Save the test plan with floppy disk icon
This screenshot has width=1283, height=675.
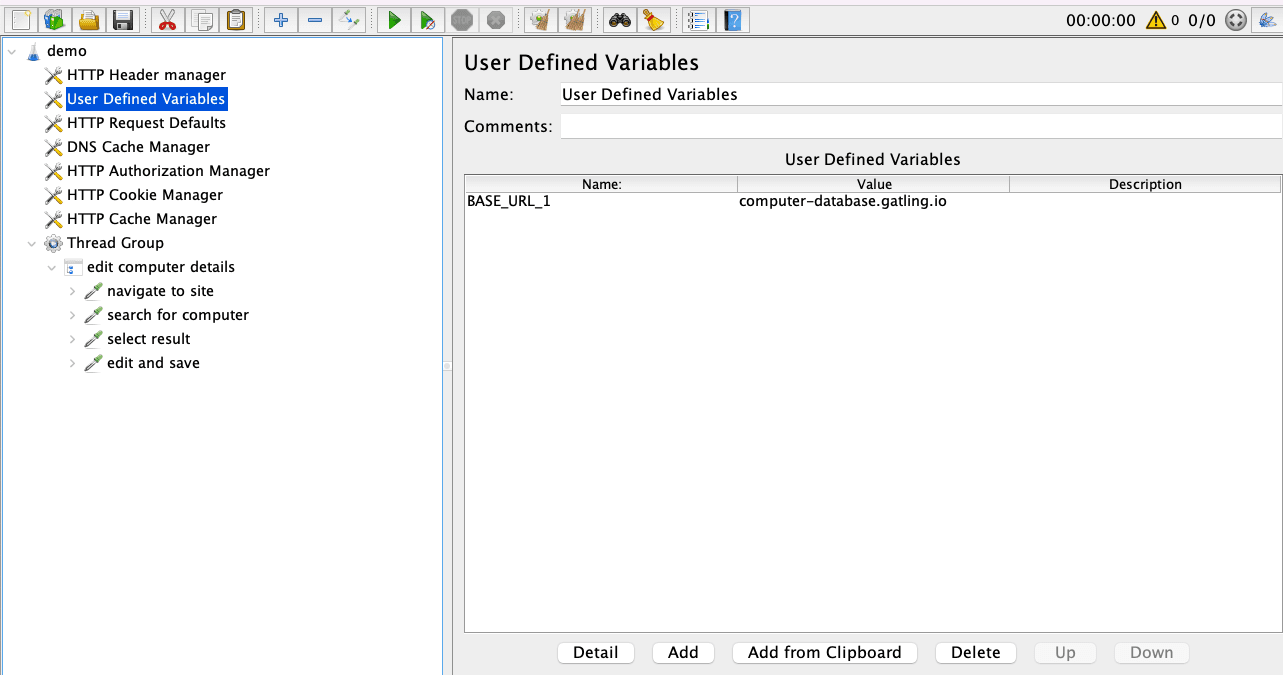[x=122, y=19]
